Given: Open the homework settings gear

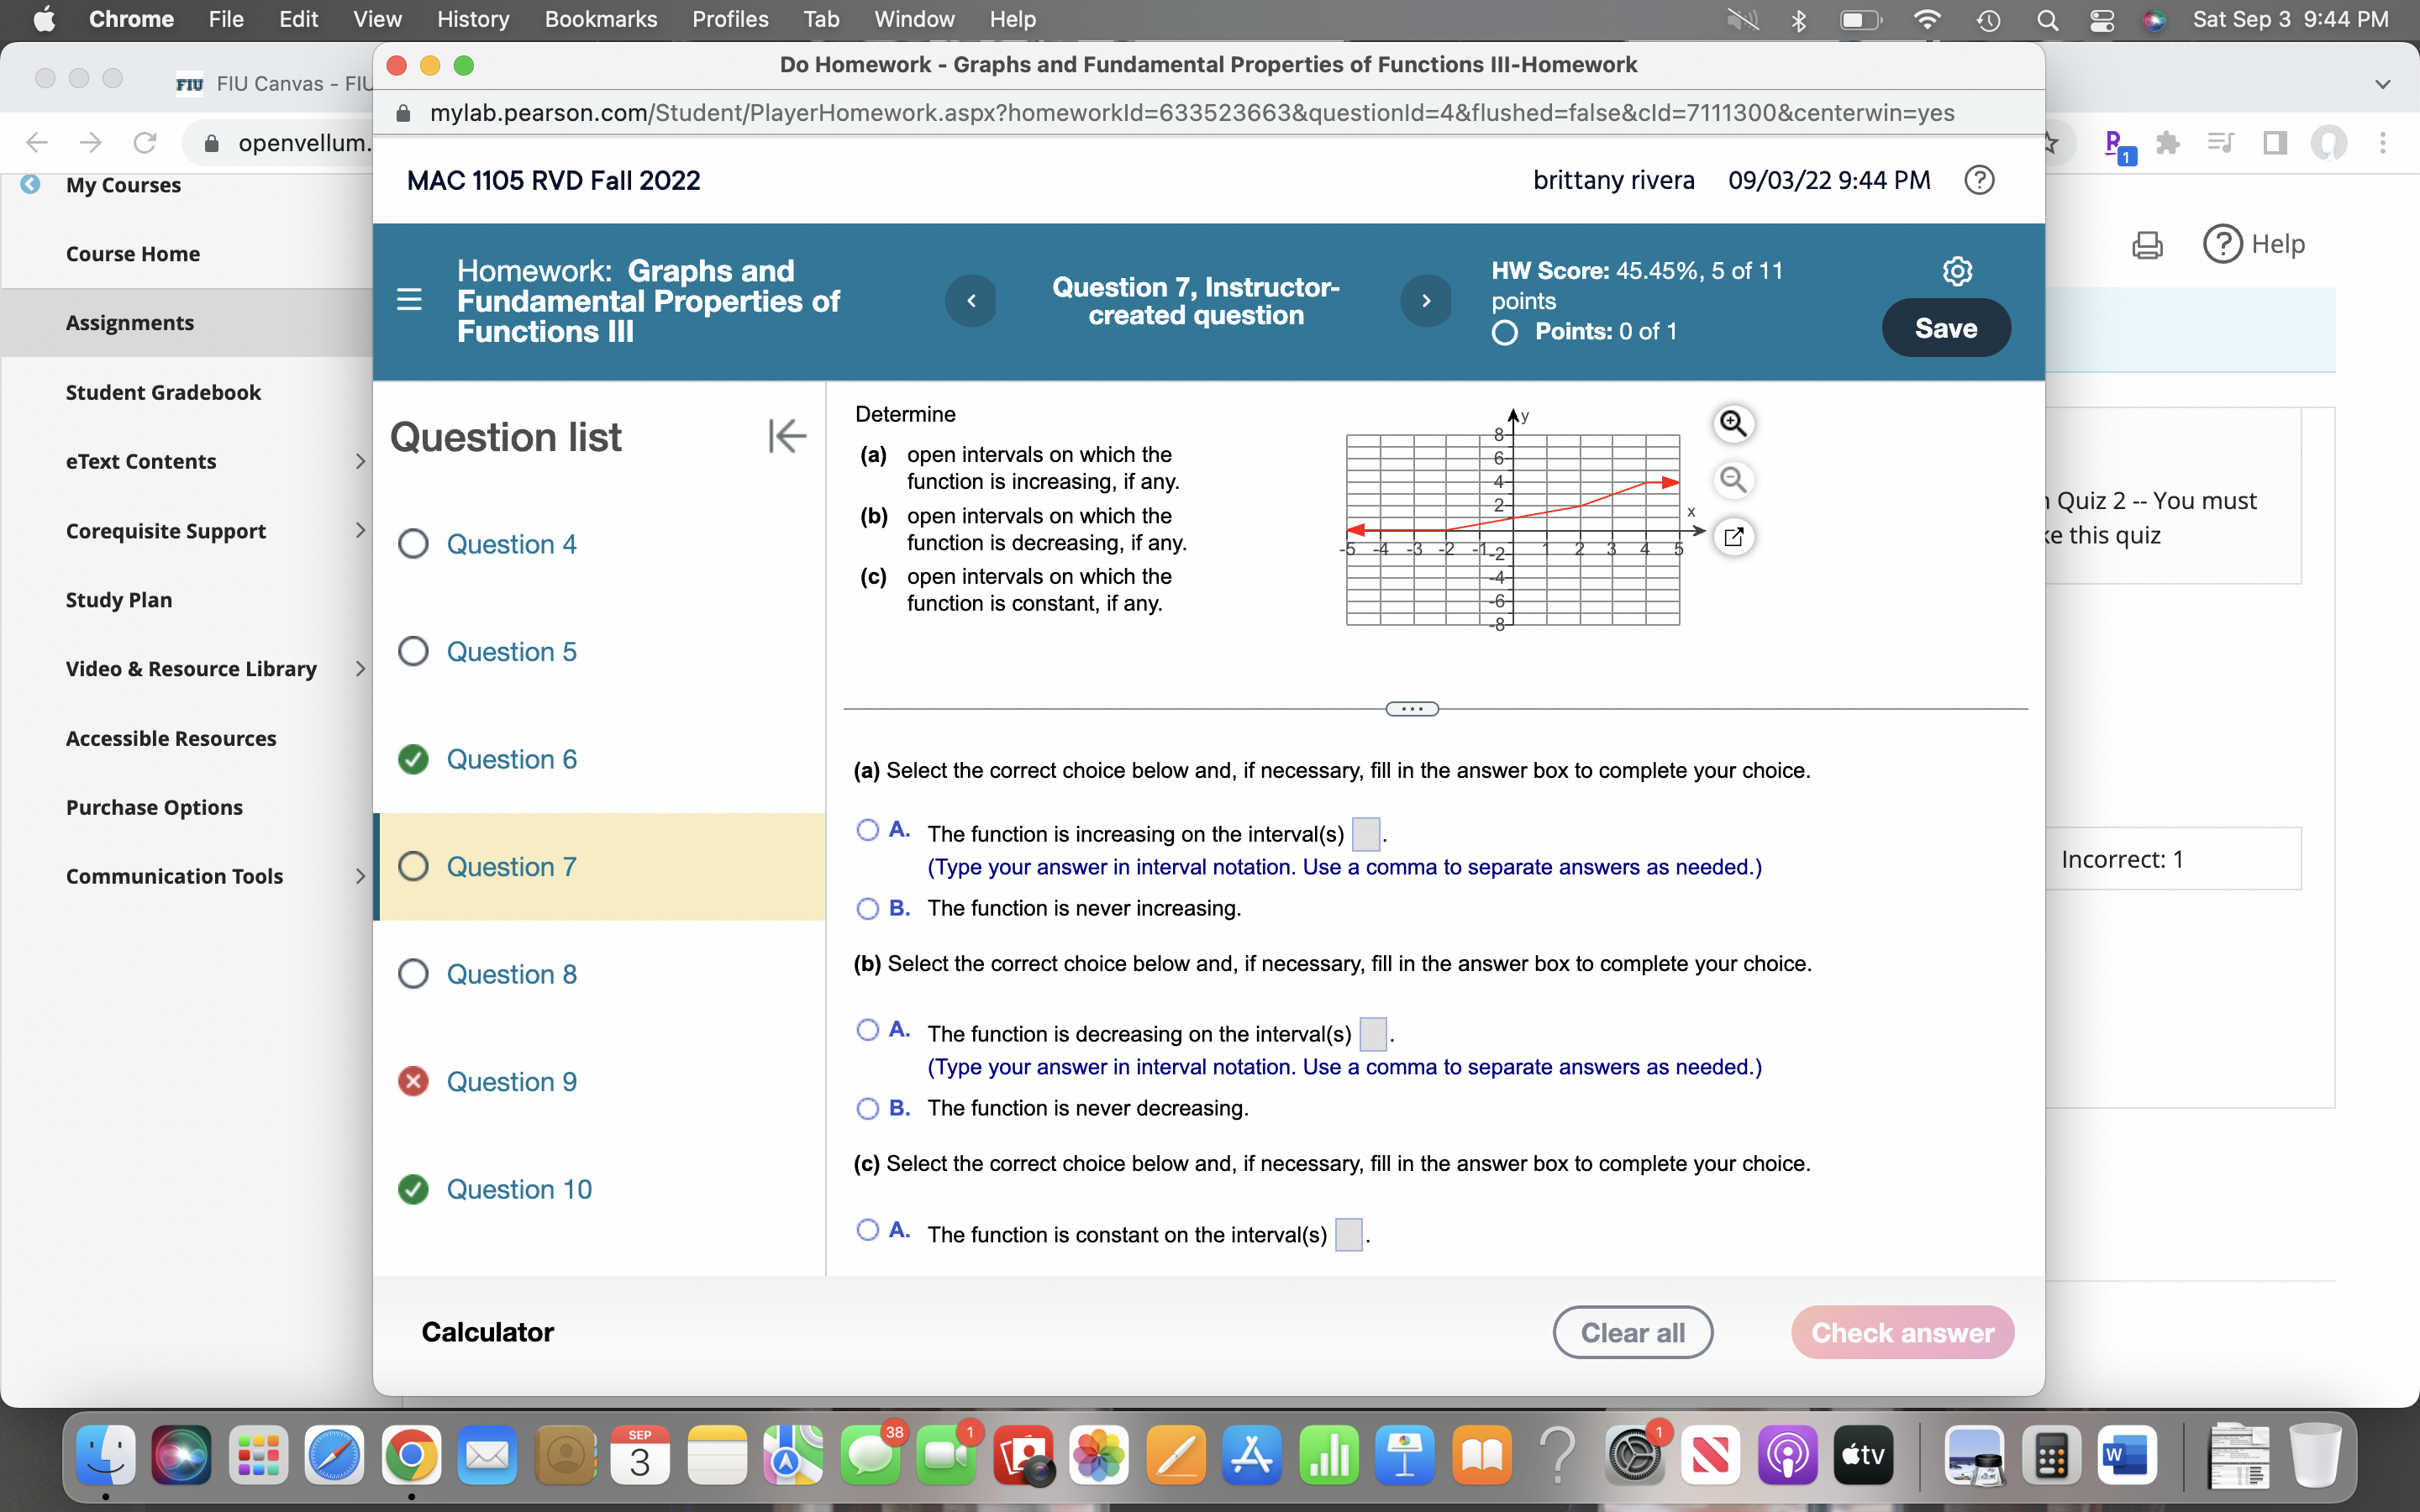Looking at the screenshot, I should pyautogui.click(x=1956, y=271).
